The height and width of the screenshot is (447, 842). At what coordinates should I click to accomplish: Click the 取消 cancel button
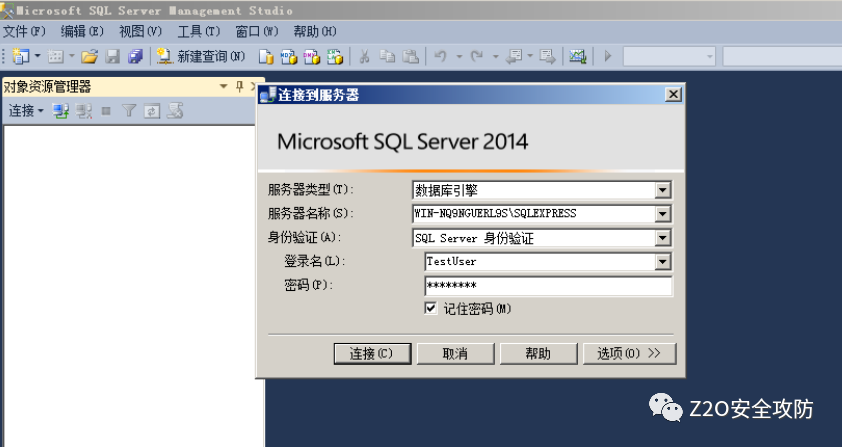(455, 354)
